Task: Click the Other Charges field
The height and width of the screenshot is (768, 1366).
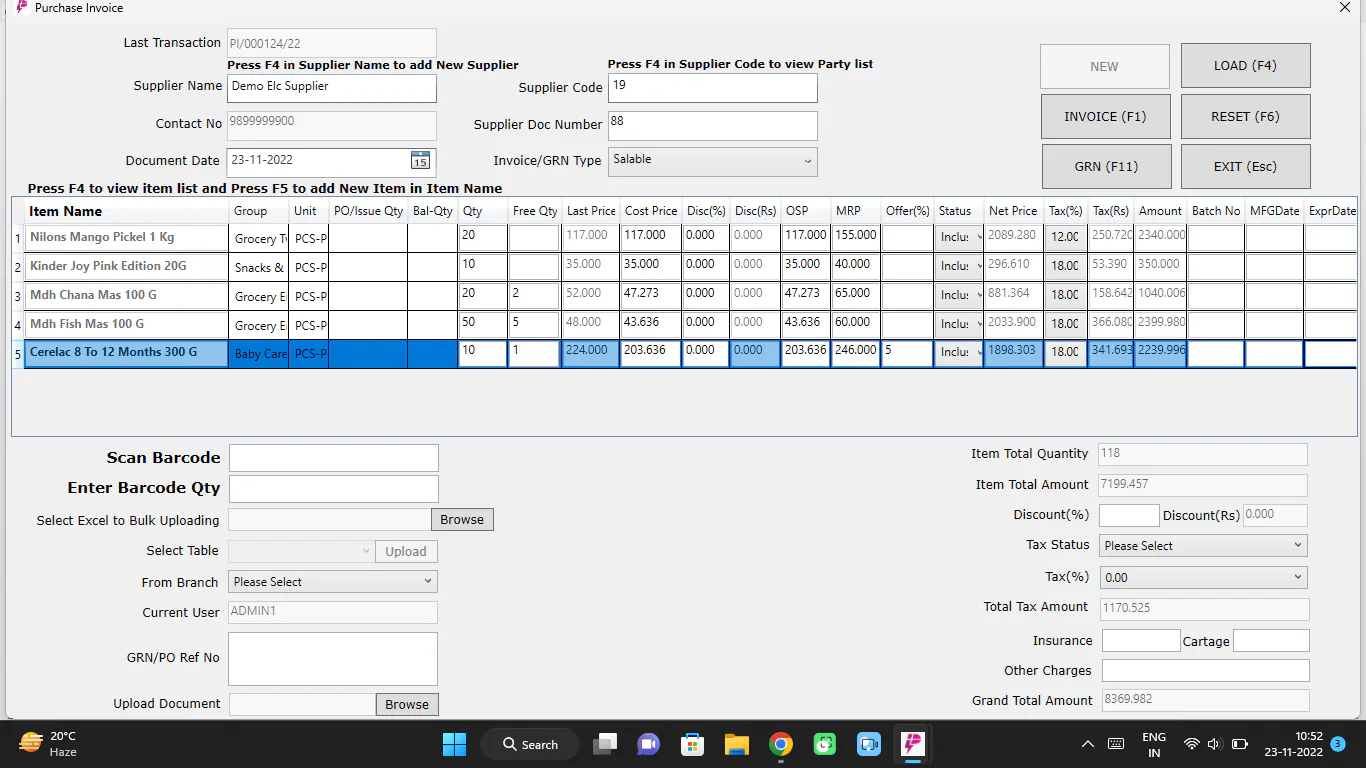Action: click(x=1205, y=671)
